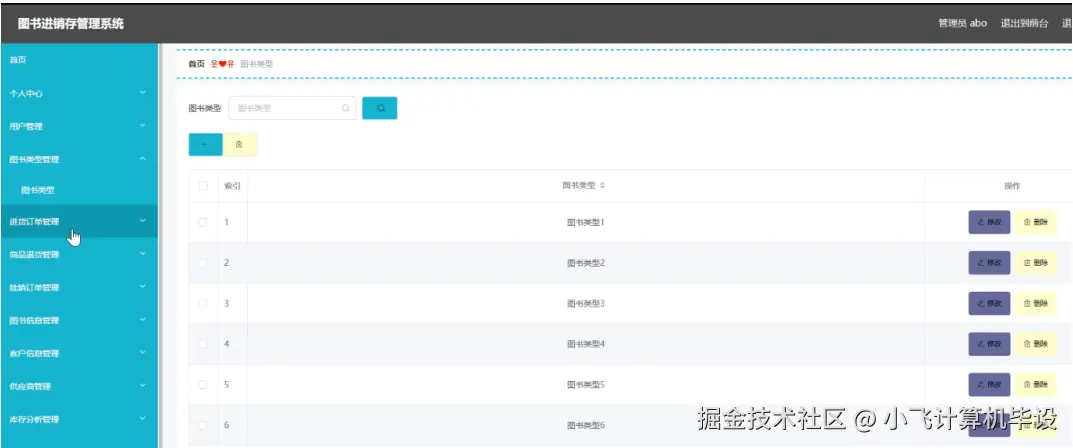Open 首页 in the sidebar
Image resolution: width=1073 pixels, height=448 pixels.
point(79,60)
